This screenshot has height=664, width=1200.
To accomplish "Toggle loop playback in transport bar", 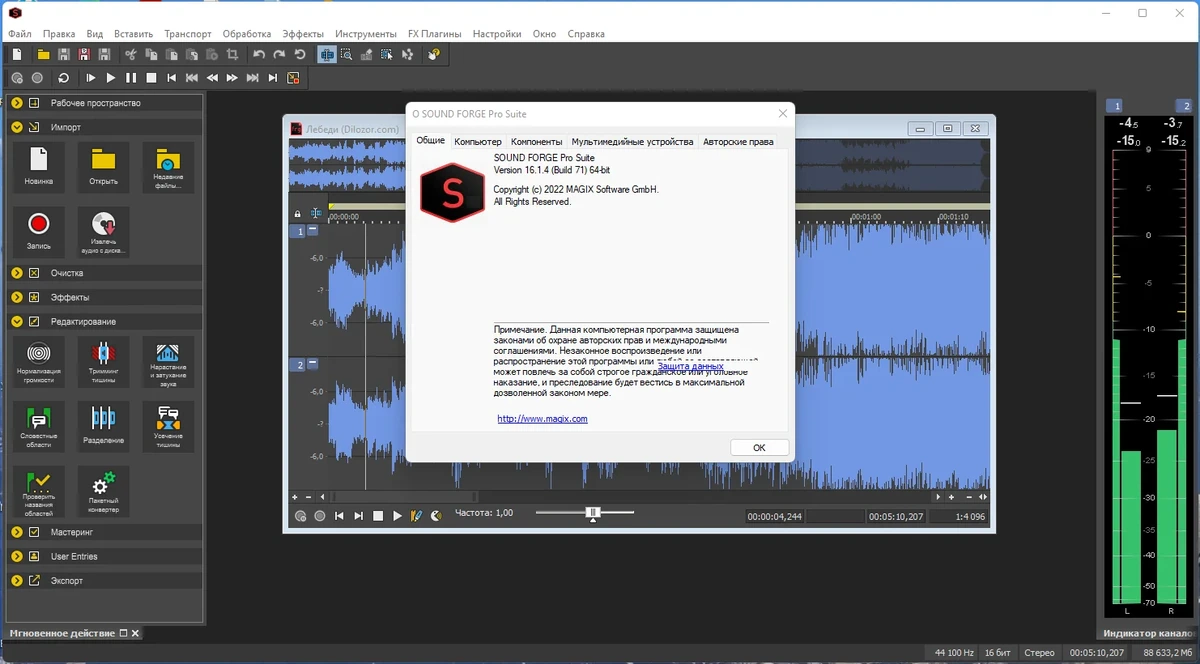I will pos(64,78).
